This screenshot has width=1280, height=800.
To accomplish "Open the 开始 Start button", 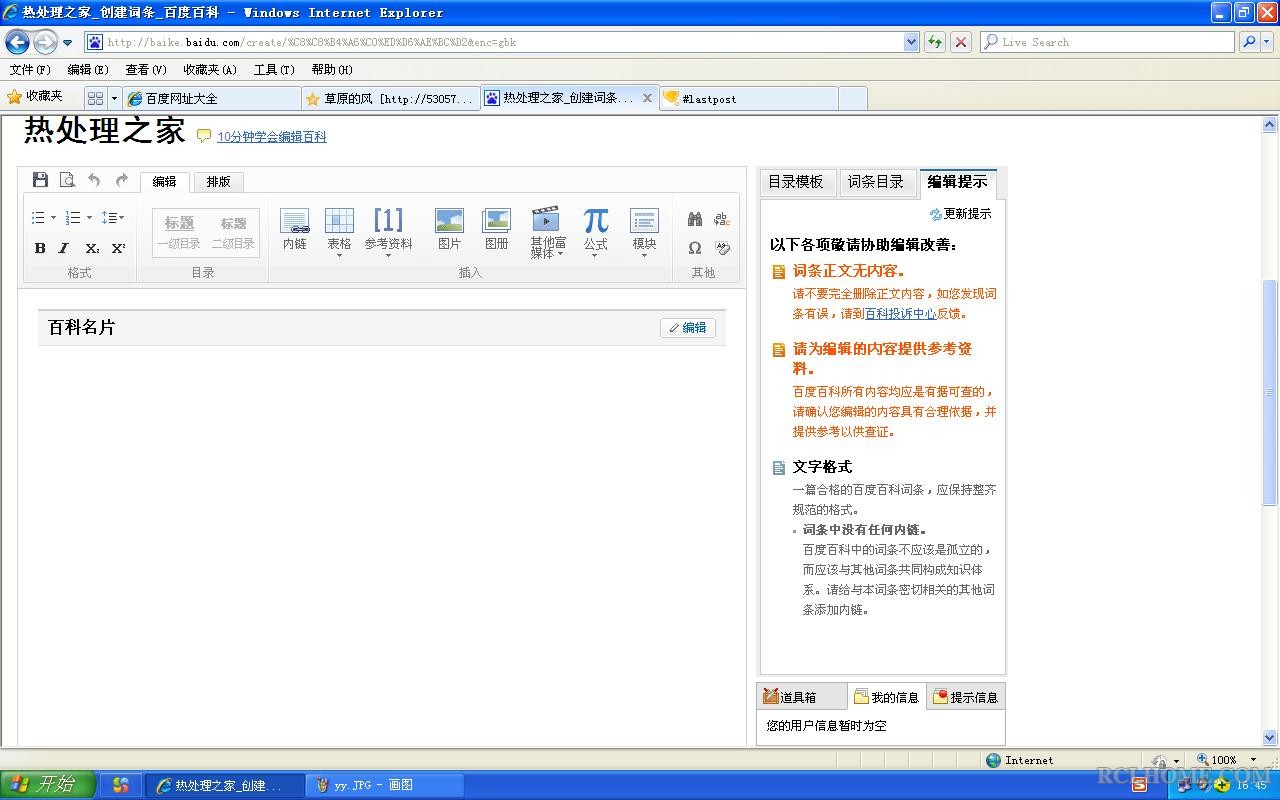I will tap(48, 785).
